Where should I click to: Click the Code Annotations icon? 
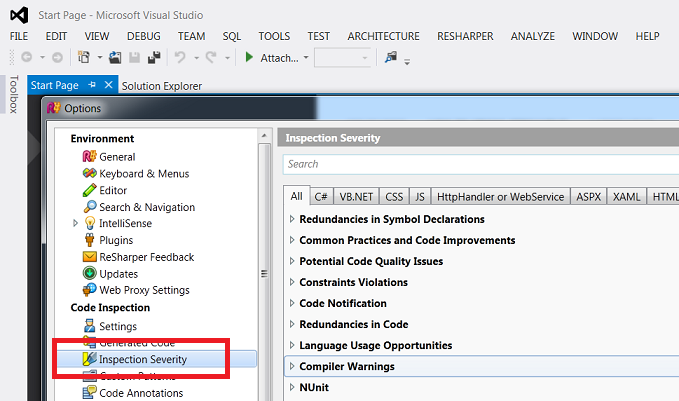[x=89, y=392]
